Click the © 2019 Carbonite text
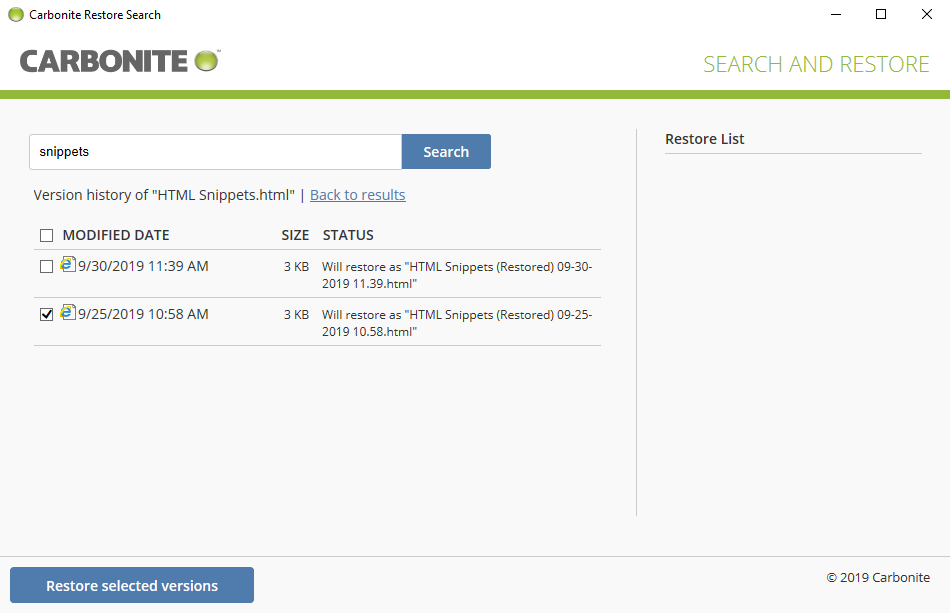Viewport: 950px width, 613px height. [877, 577]
